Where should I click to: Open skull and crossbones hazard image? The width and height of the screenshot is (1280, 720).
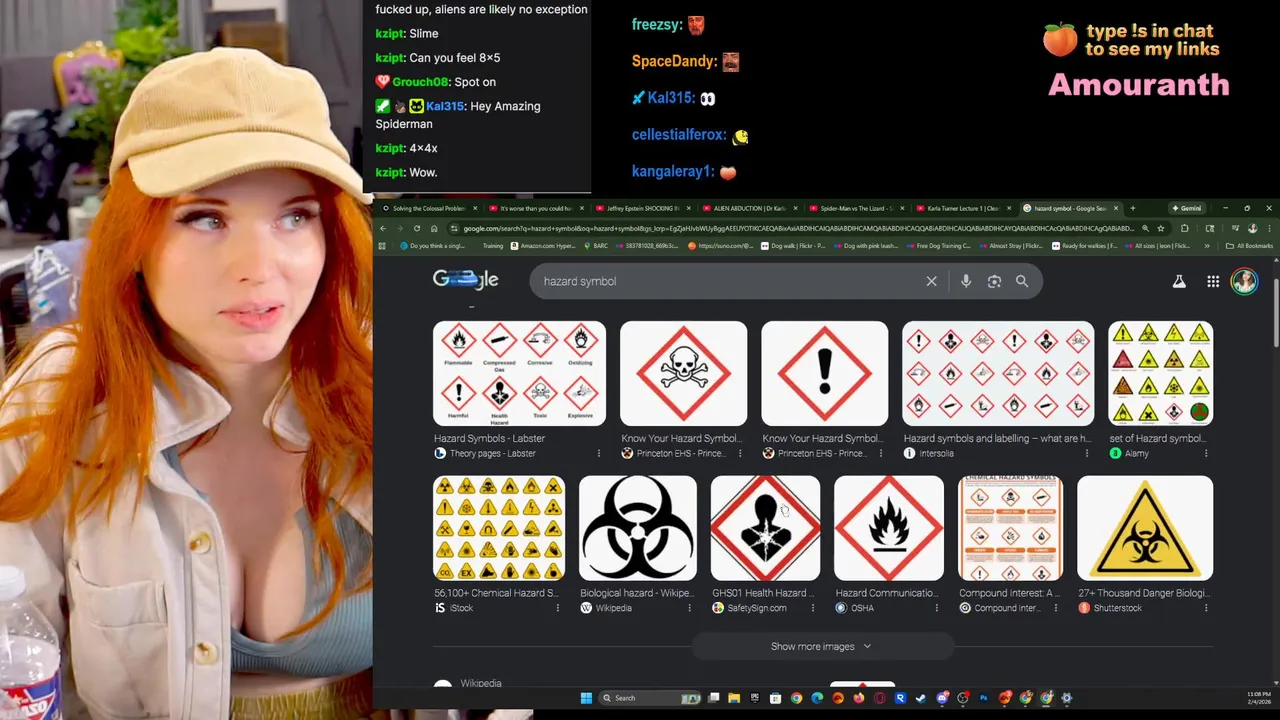[683, 373]
